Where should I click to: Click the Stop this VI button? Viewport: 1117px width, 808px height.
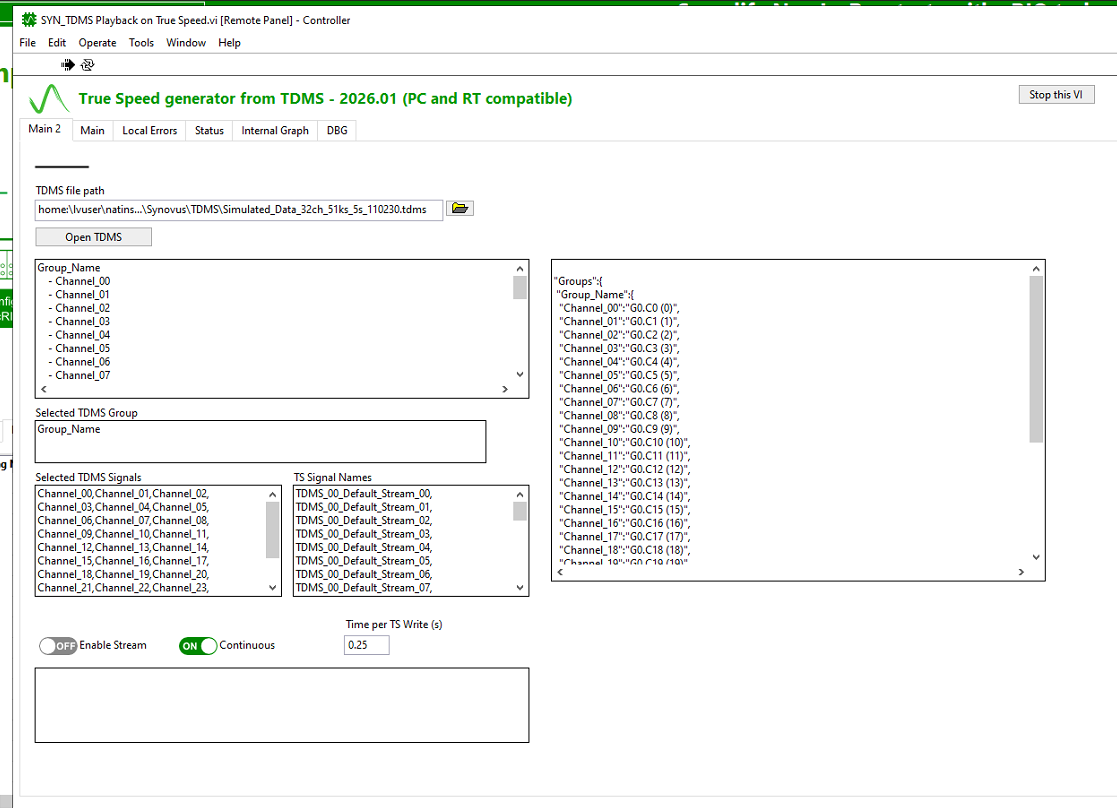point(1056,94)
